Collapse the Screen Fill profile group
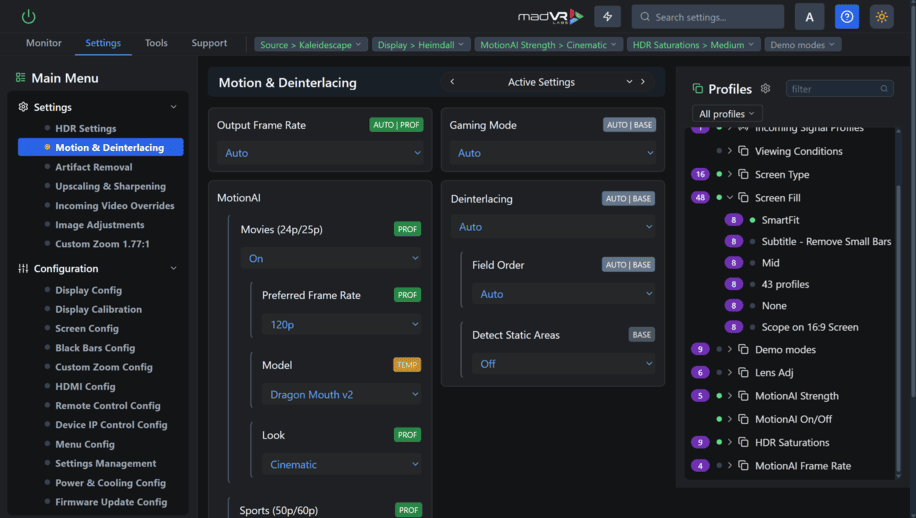Screen dimensions: 916x518 pos(730,198)
